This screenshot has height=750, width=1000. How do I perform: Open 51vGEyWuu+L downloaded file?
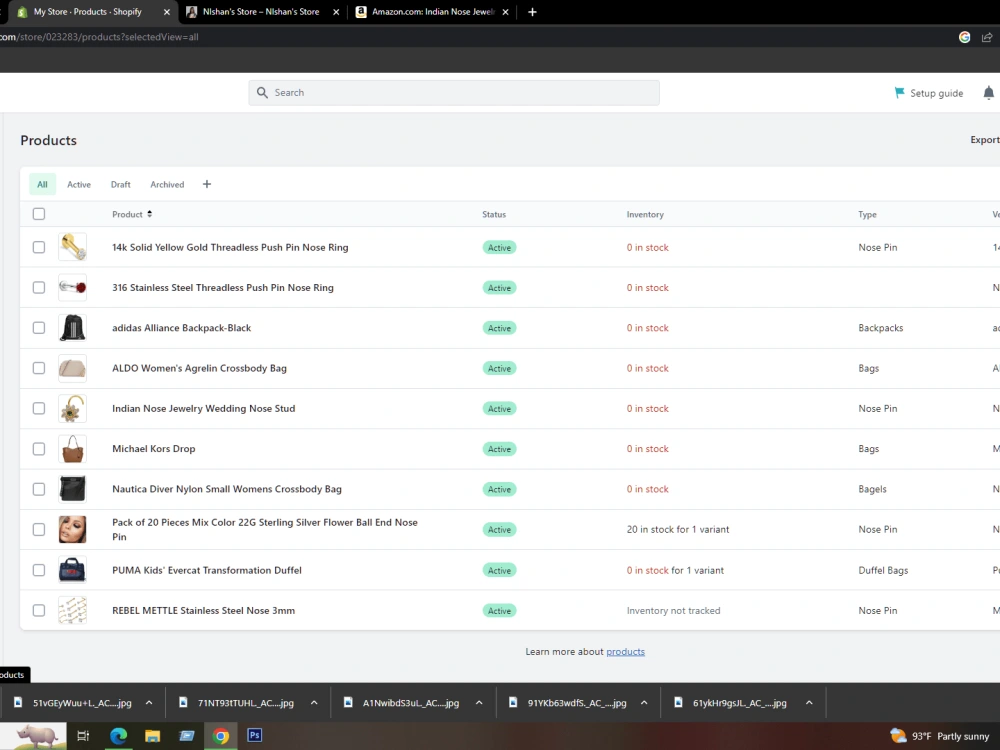point(82,703)
